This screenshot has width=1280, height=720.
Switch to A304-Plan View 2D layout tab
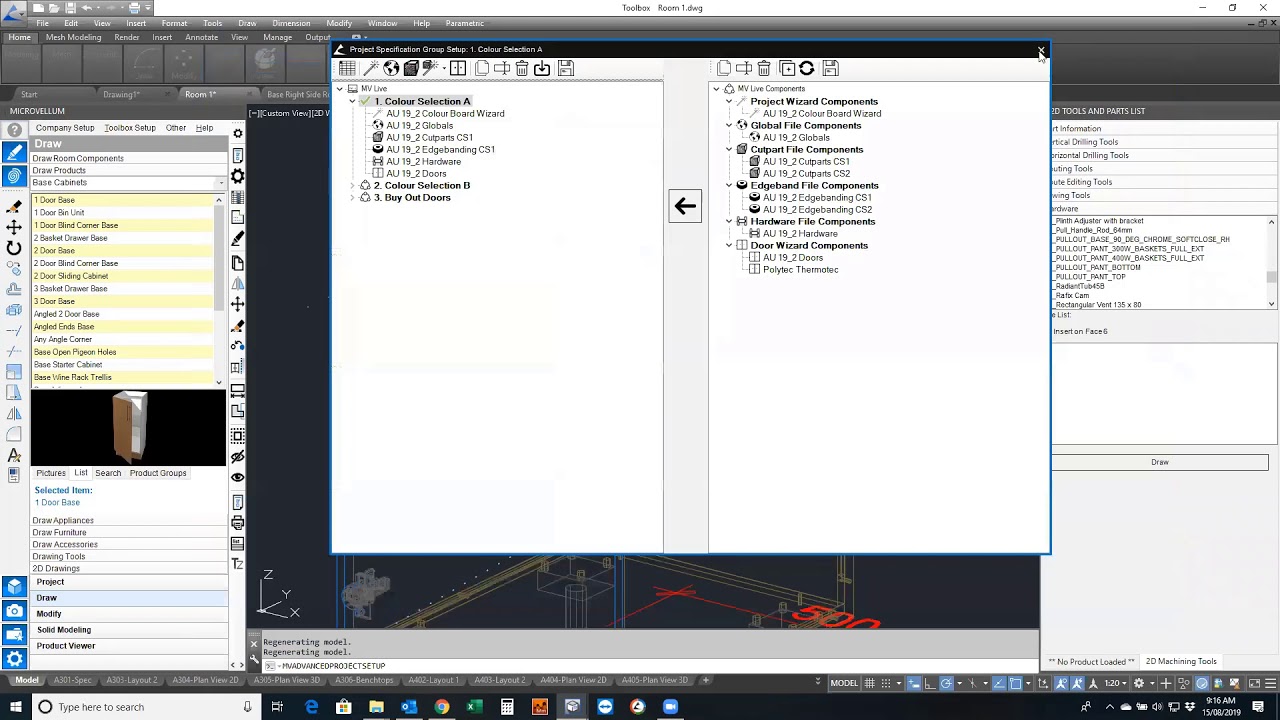(205, 680)
